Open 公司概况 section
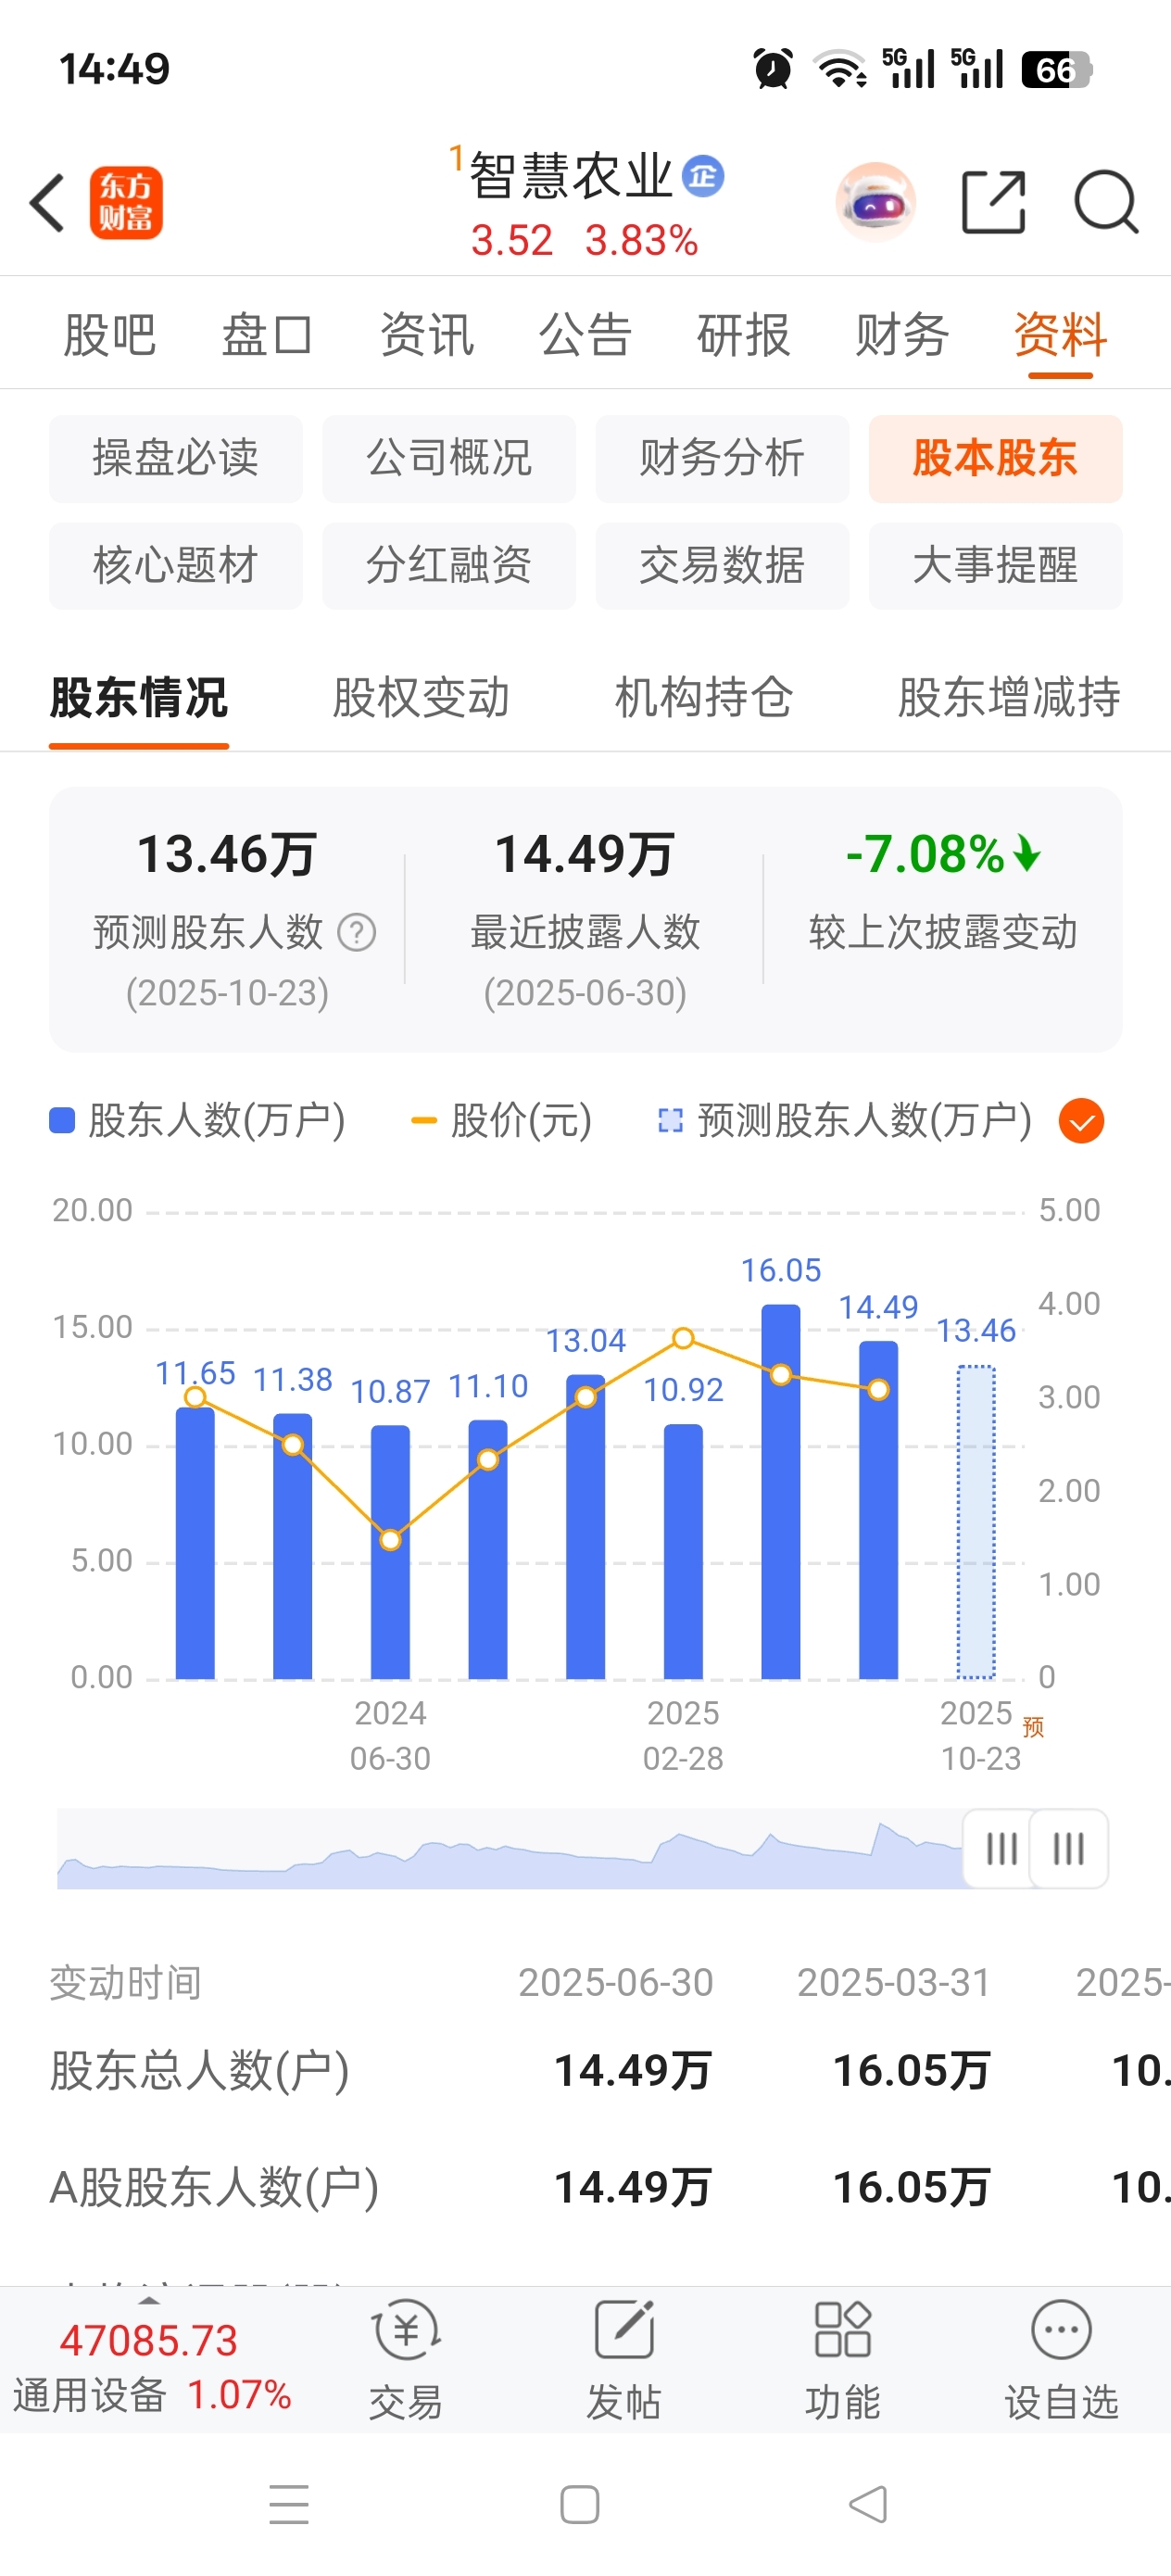1171x2576 pixels. point(449,458)
